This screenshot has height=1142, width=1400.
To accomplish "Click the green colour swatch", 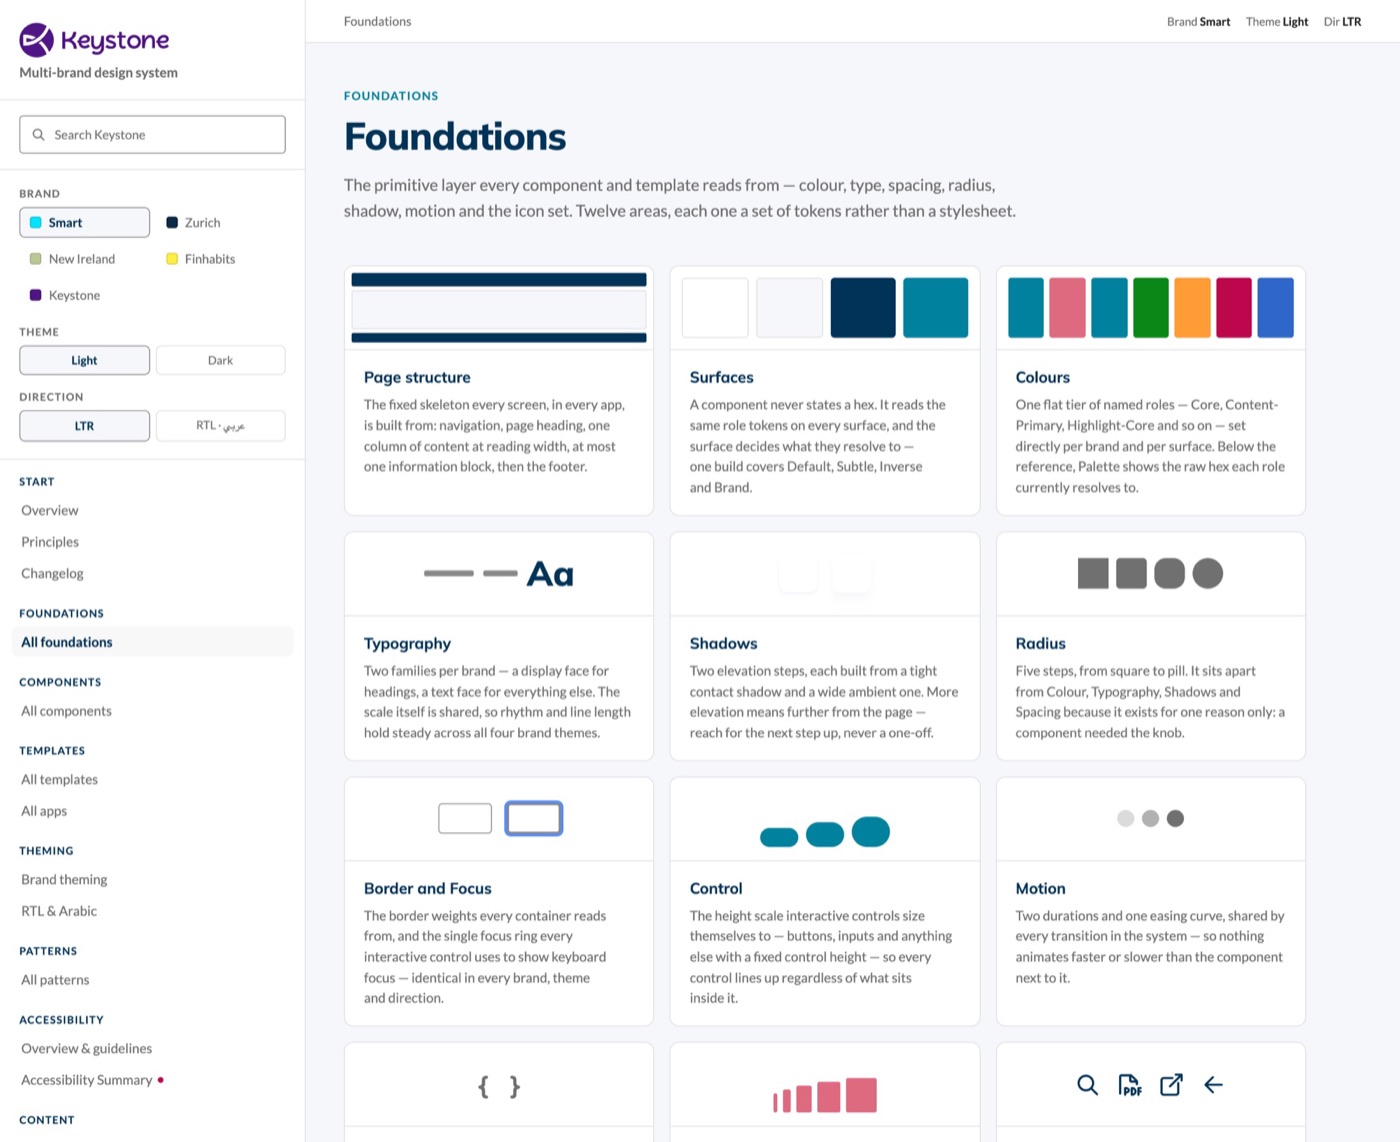I will pos(1151,308).
